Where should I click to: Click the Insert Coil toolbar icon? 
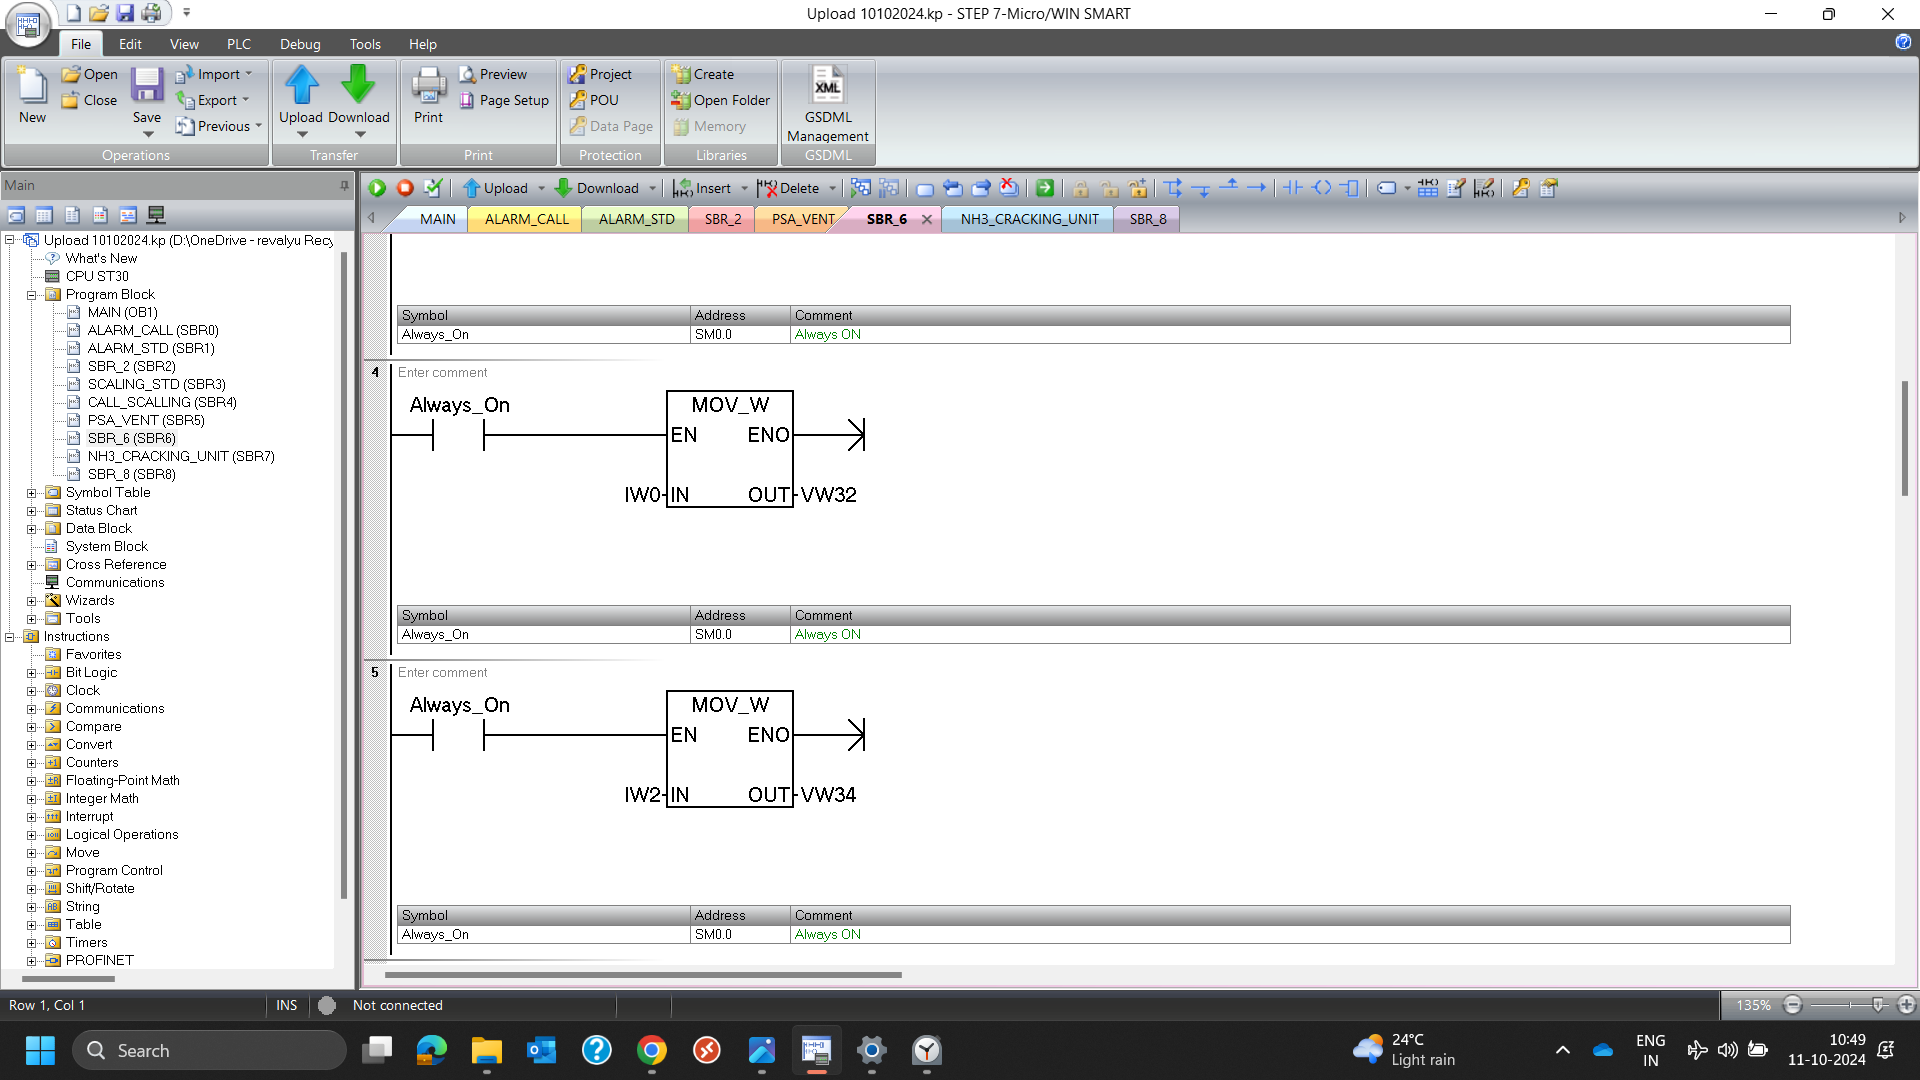coord(1322,188)
